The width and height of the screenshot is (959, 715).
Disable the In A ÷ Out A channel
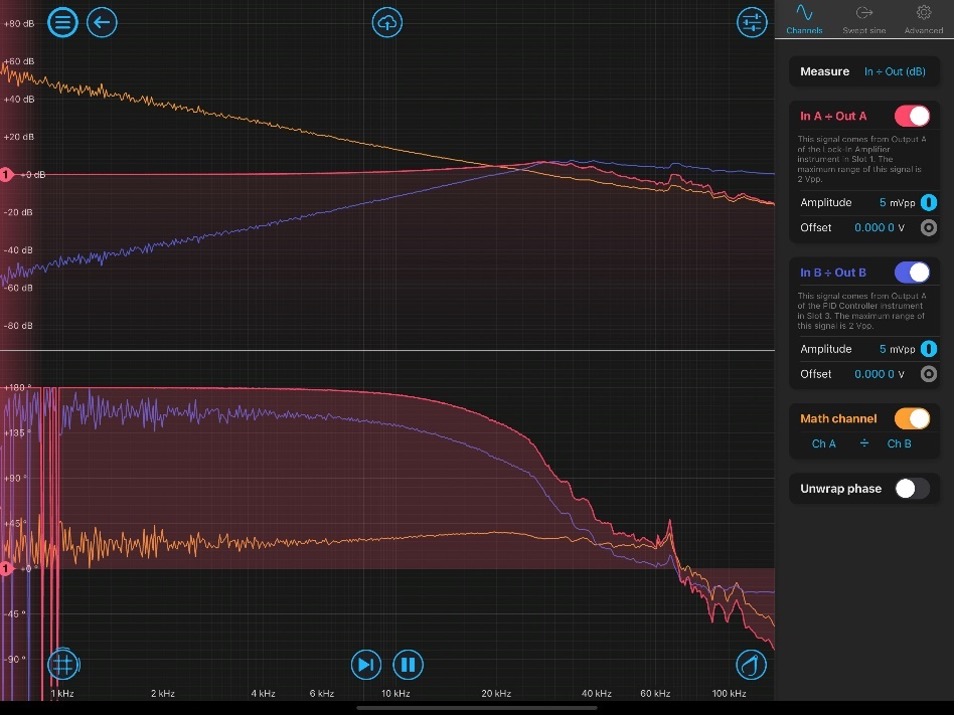pos(911,116)
